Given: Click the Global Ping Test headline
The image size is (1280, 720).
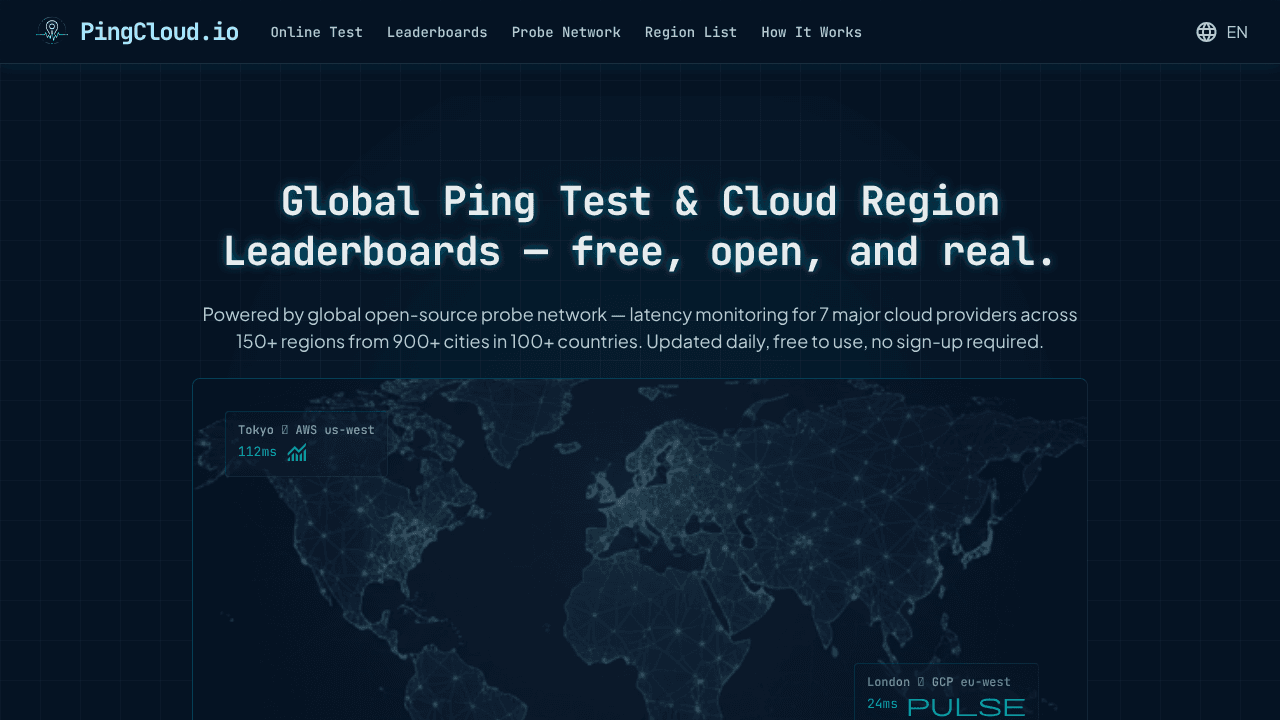Looking at the screenshot, I should [640, 227].
